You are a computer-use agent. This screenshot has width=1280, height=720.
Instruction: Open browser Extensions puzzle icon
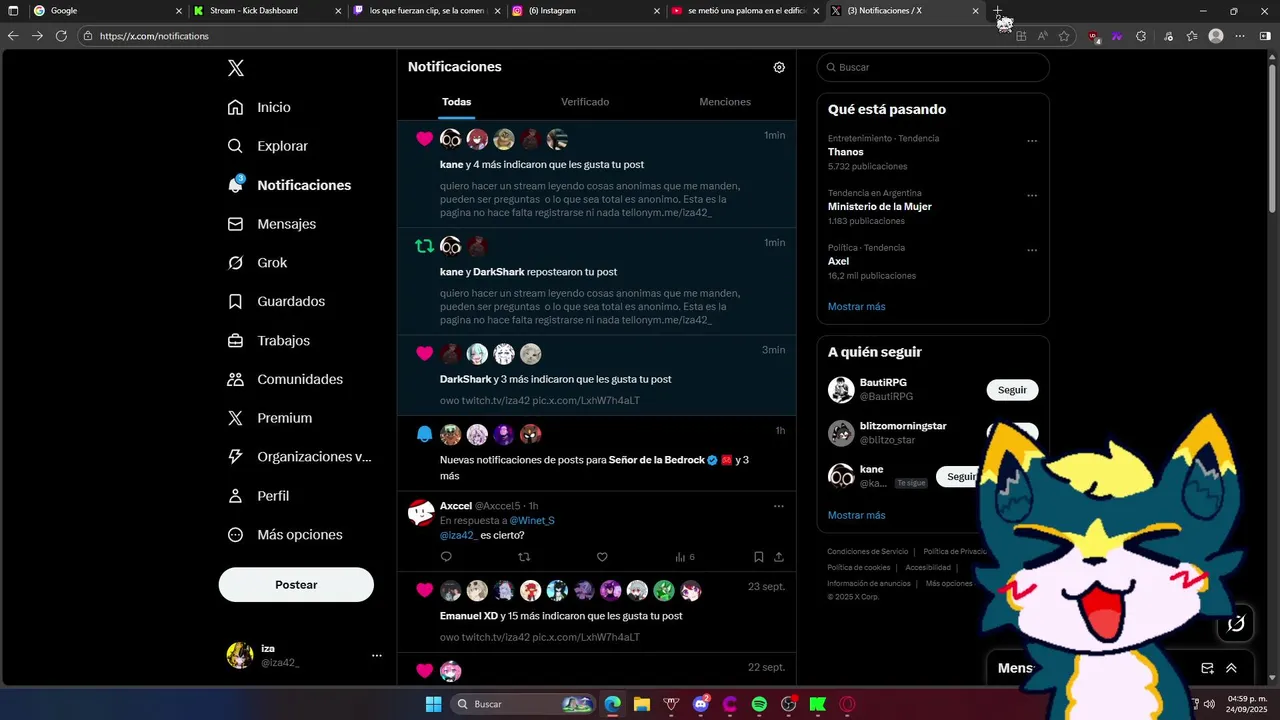pos(1141,36)
